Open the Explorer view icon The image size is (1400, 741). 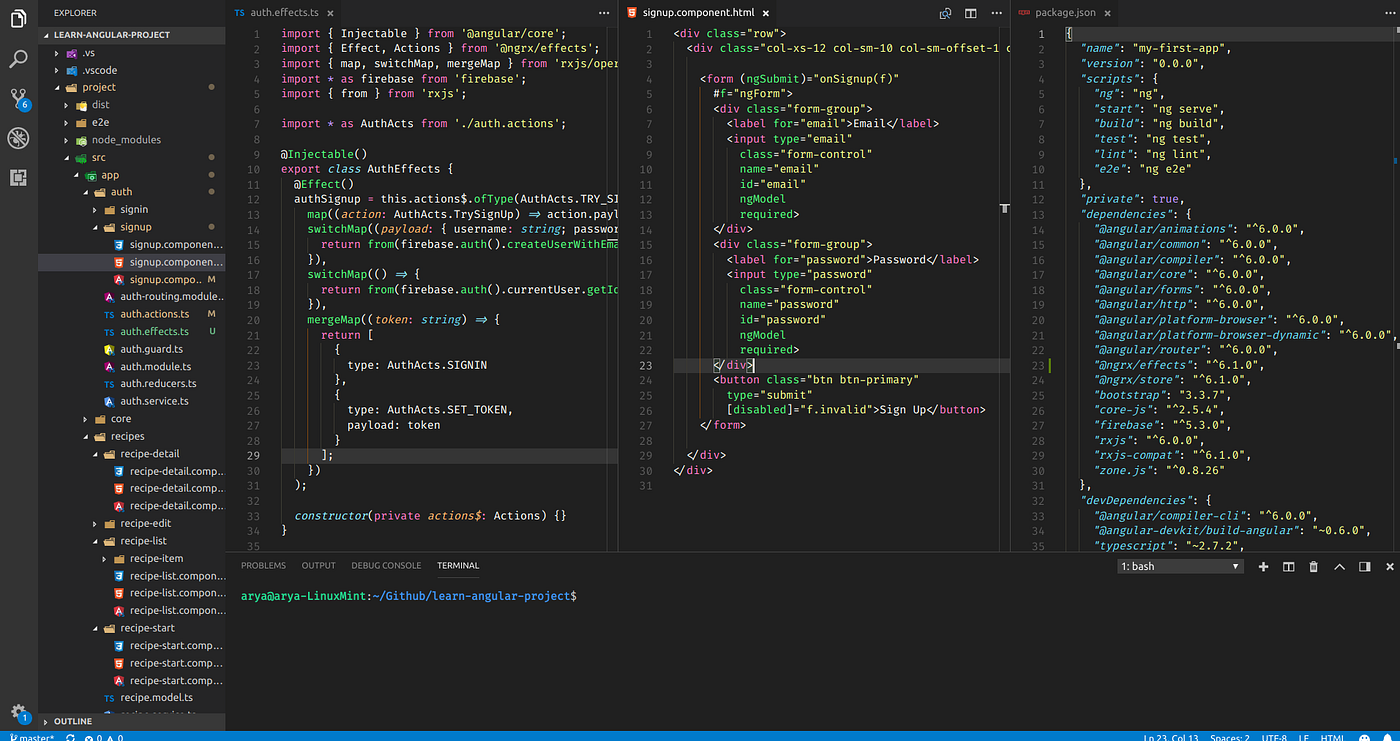pos(18,18)
